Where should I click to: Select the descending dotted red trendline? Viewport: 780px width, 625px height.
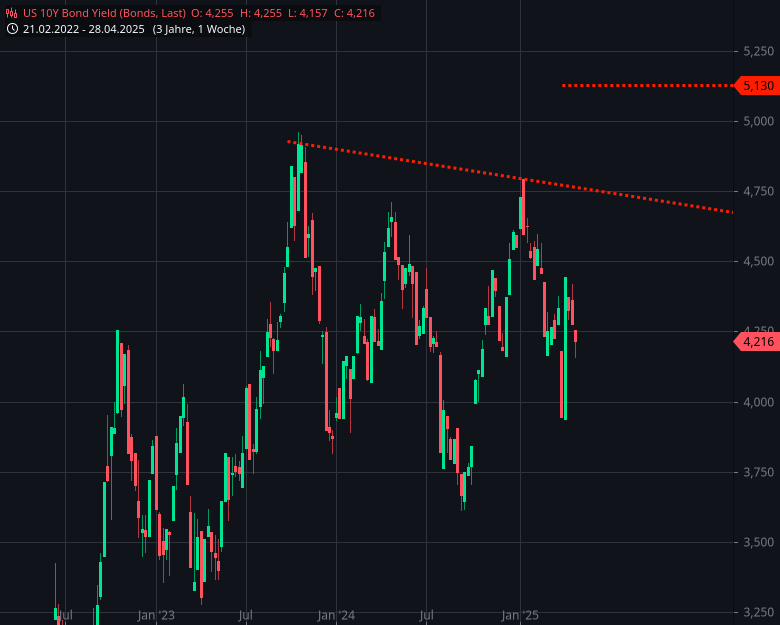pyautogui.click(x=510, y=177)
